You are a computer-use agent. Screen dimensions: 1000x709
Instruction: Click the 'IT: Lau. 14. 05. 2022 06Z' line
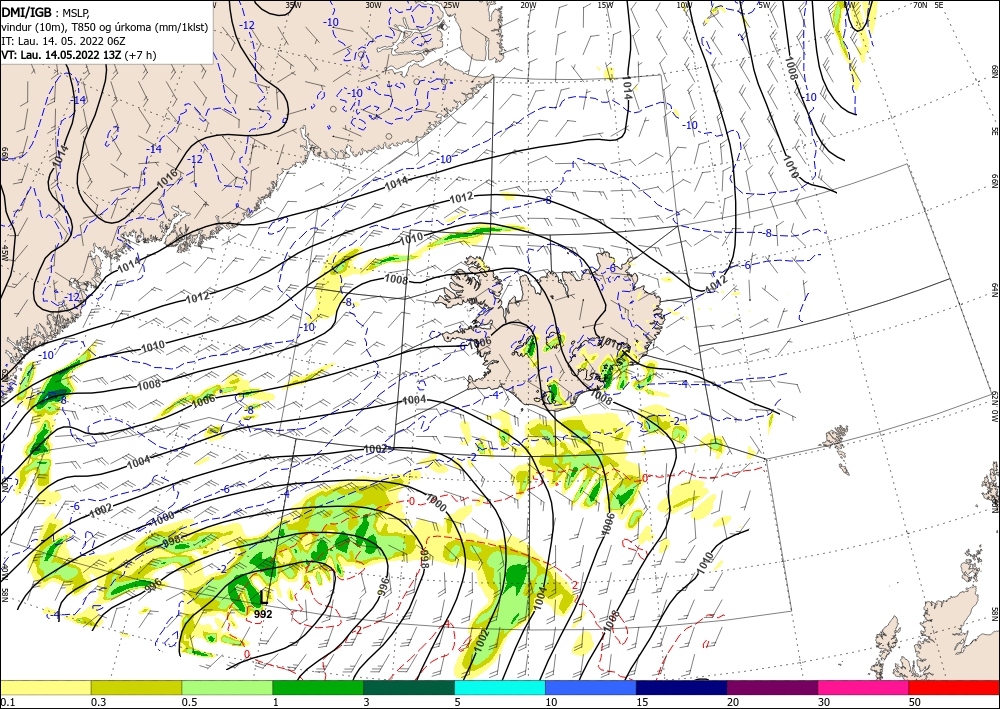tap(62, 41)
